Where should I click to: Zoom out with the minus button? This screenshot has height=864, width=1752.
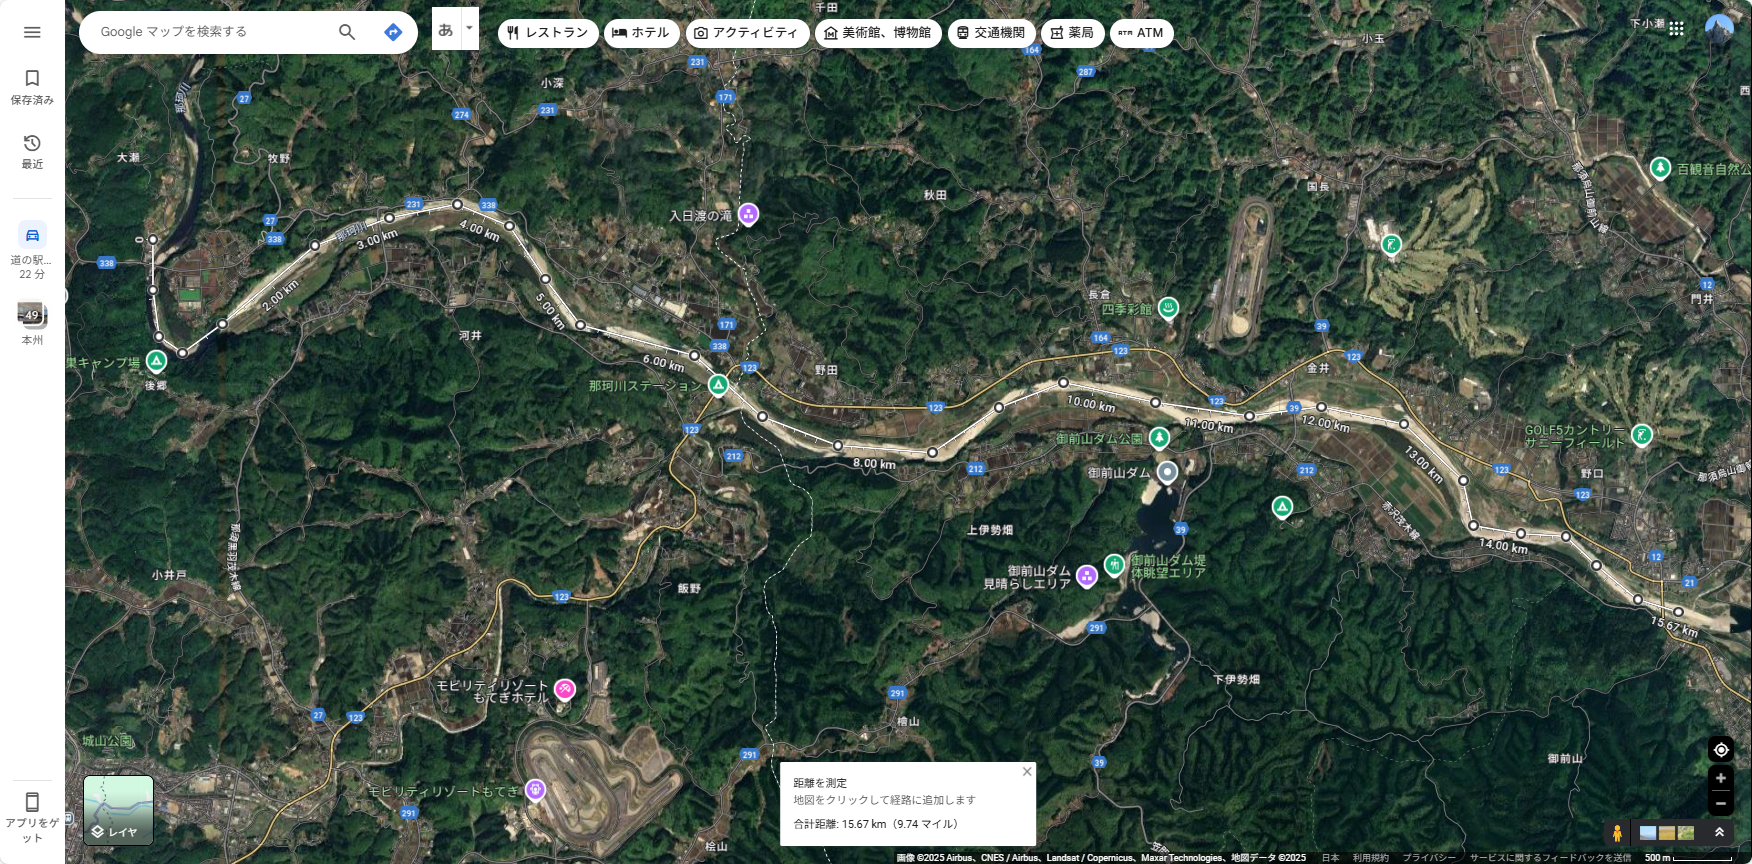(x=1721, y=803)
